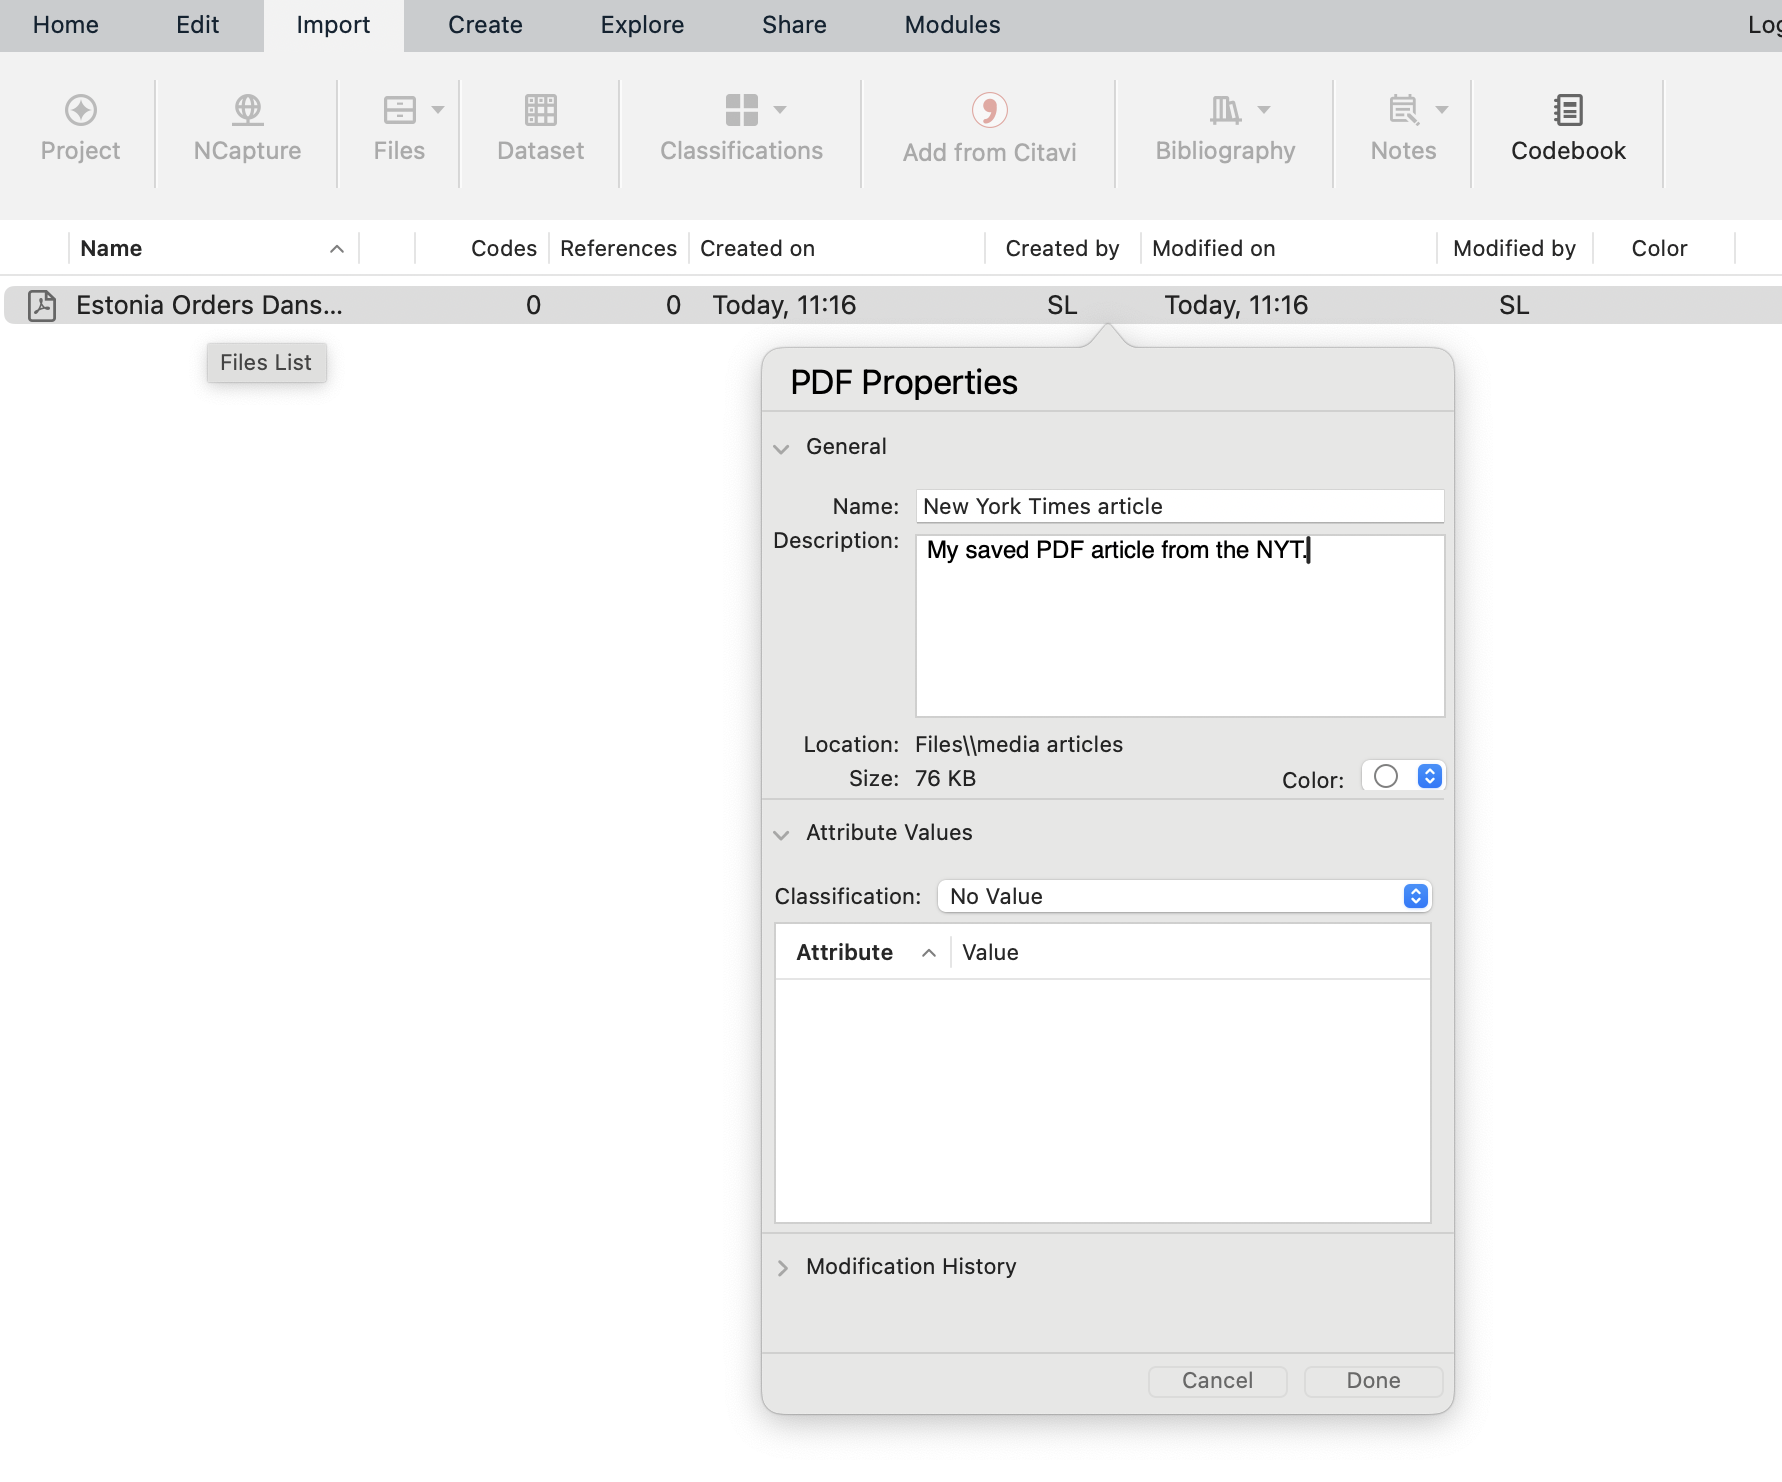Screen dimensions: 1782x1482
Task: Collapse the Attribute Values section
Action: click(x=782, y=834)
